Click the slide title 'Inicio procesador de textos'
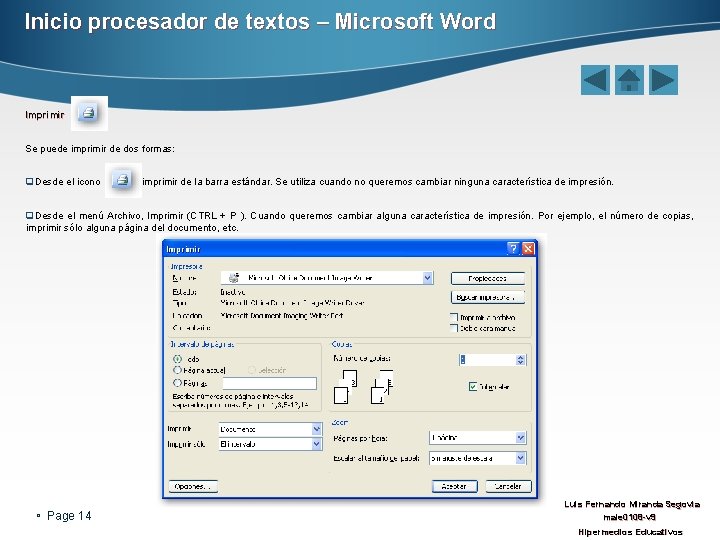The height and width of the screenshot is (540, 720). coord(167,22)
